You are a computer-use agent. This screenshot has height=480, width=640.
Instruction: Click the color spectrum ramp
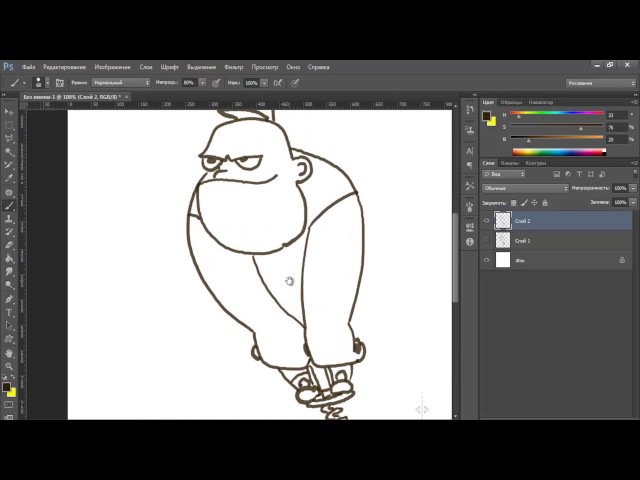point(559,152)
